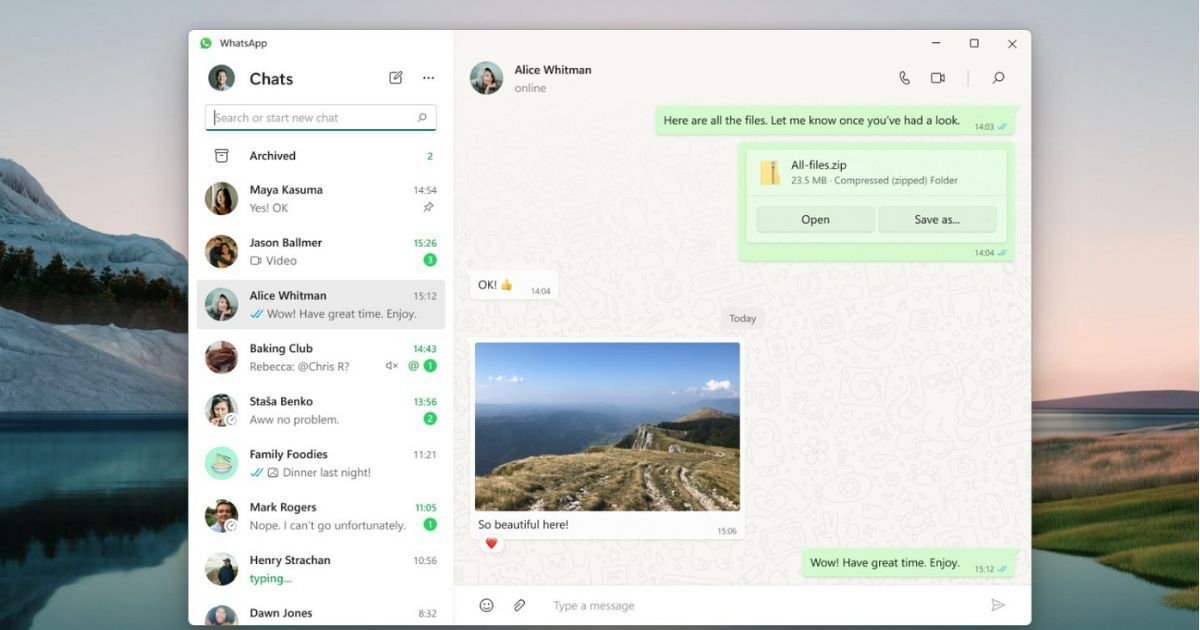This screenshot has width=1200, height=630.
Task: Click the Today date separator label
Action: tap(743, 319)
